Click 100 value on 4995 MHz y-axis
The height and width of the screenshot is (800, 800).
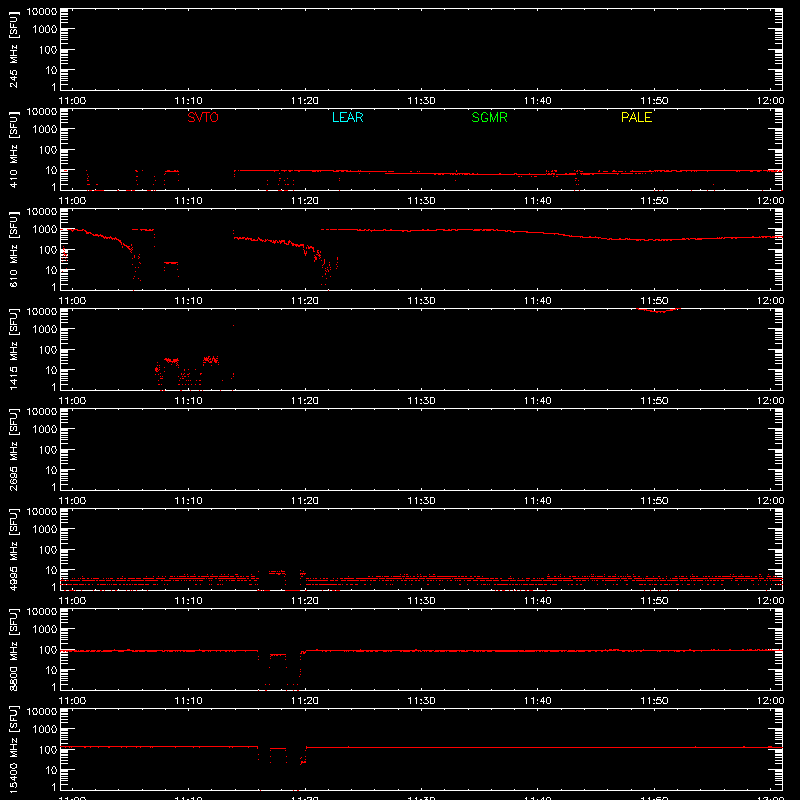pos(48,549)
